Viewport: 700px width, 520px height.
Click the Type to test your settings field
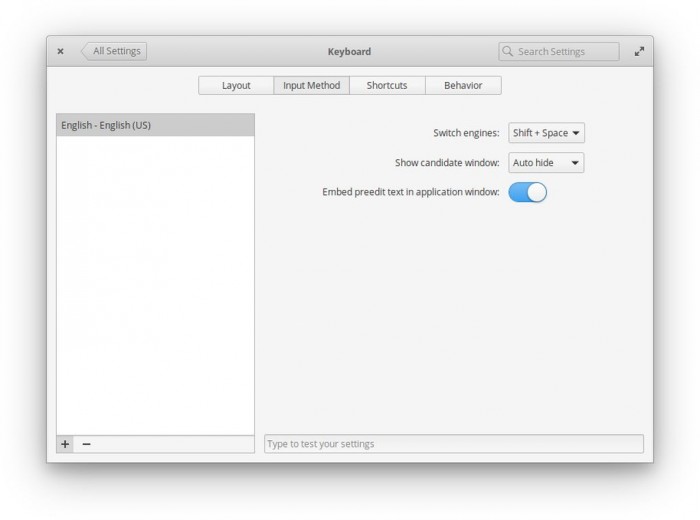click(x=454, y=444)
